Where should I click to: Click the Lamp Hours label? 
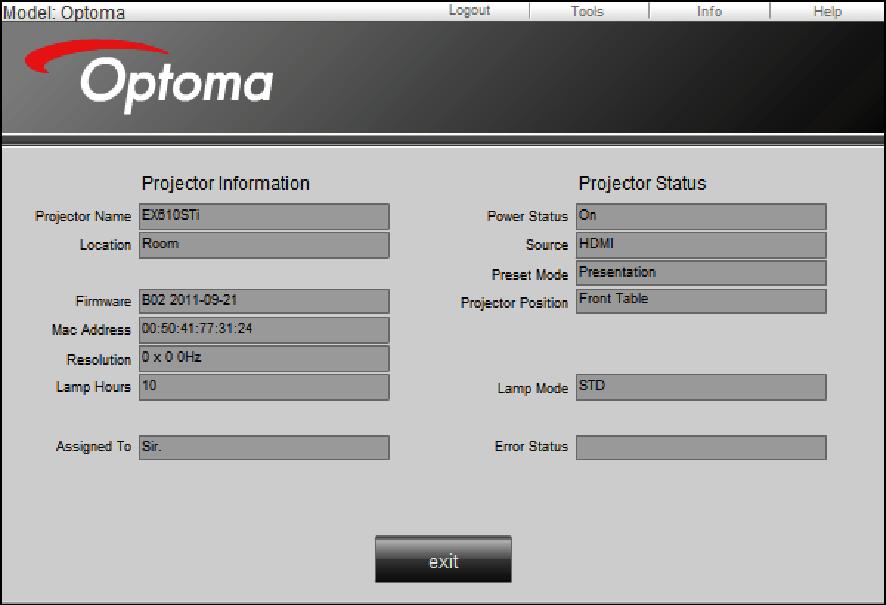pos(93,387)
